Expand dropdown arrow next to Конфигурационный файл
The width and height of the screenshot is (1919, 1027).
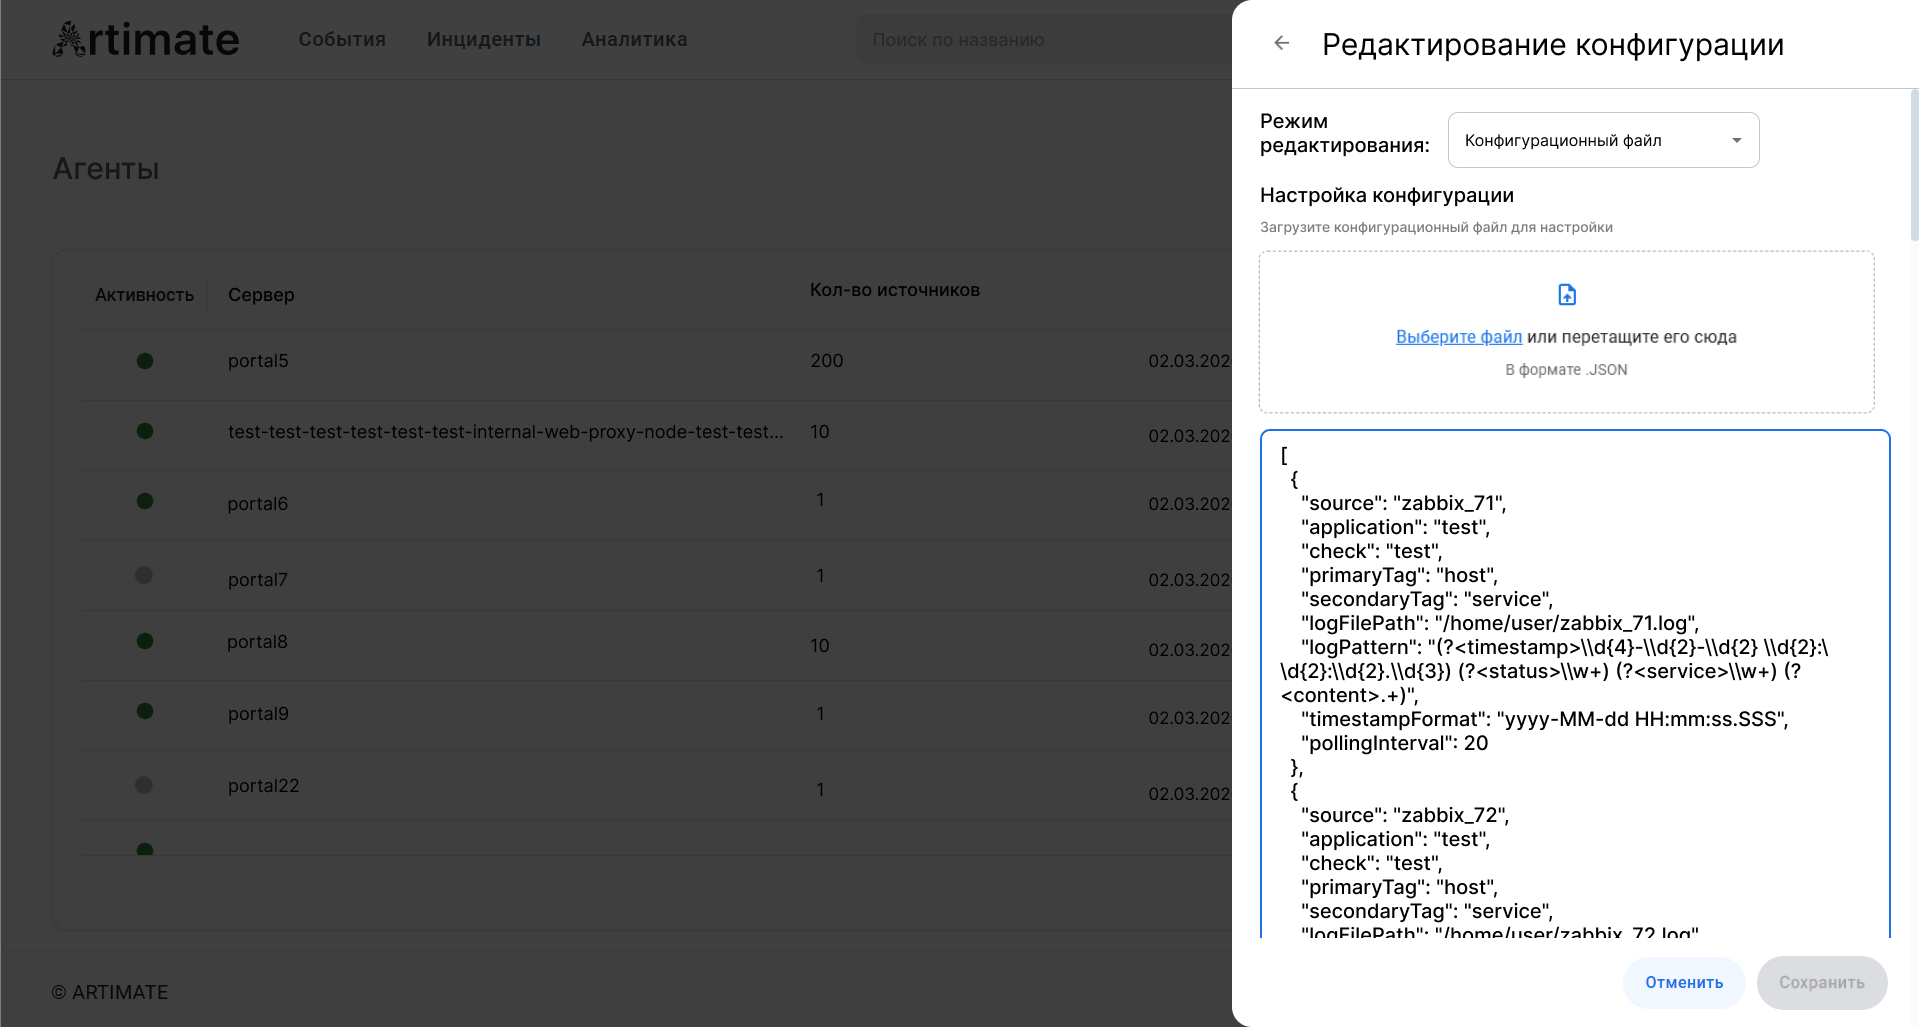[x=1736, y=140]
